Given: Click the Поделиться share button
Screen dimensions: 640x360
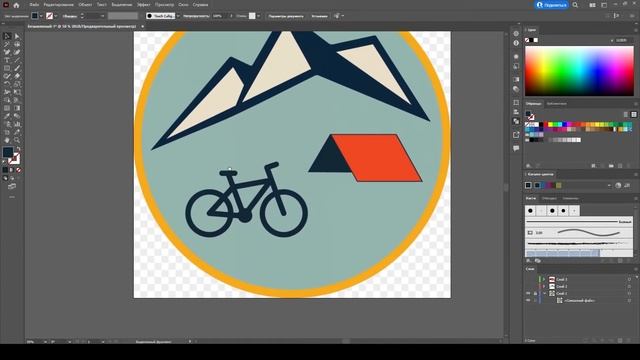Looking at the screenshot, I should pyautogui.click(x=551, y=5).
